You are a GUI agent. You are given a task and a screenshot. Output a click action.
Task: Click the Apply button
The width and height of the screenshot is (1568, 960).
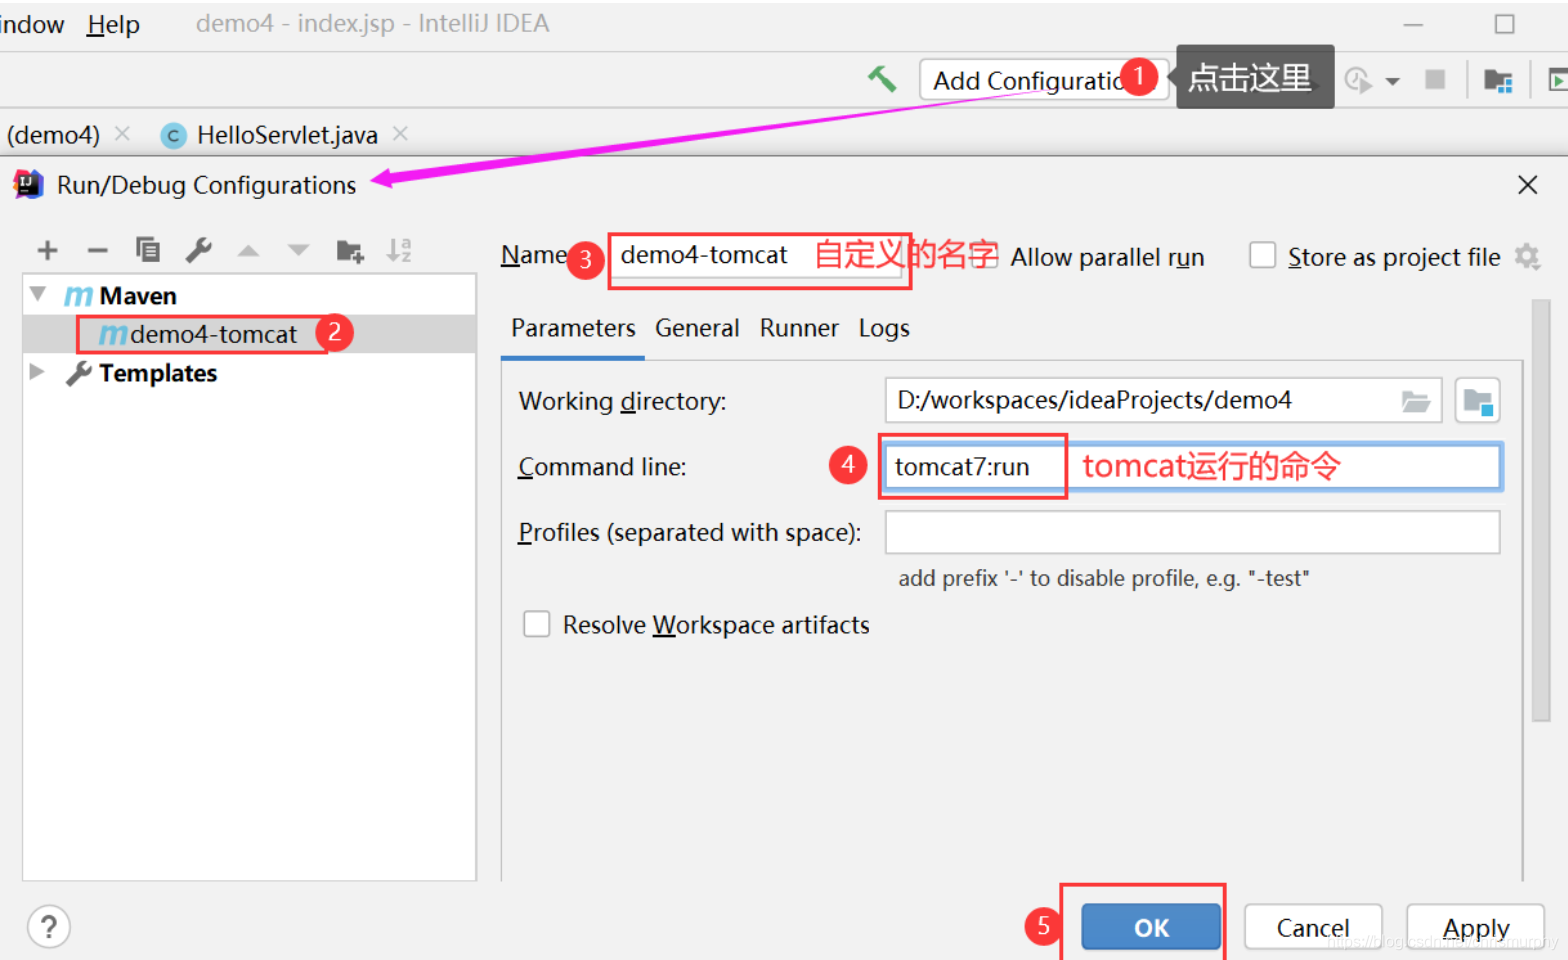pyautogui.click(x=1476, y=927)
